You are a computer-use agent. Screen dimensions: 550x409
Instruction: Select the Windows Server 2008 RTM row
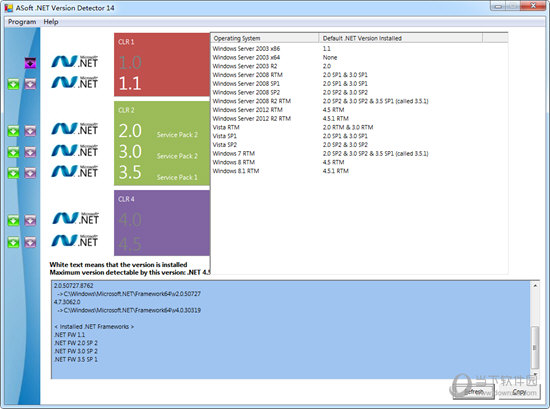pyautogui.click(x=359, y=75)
